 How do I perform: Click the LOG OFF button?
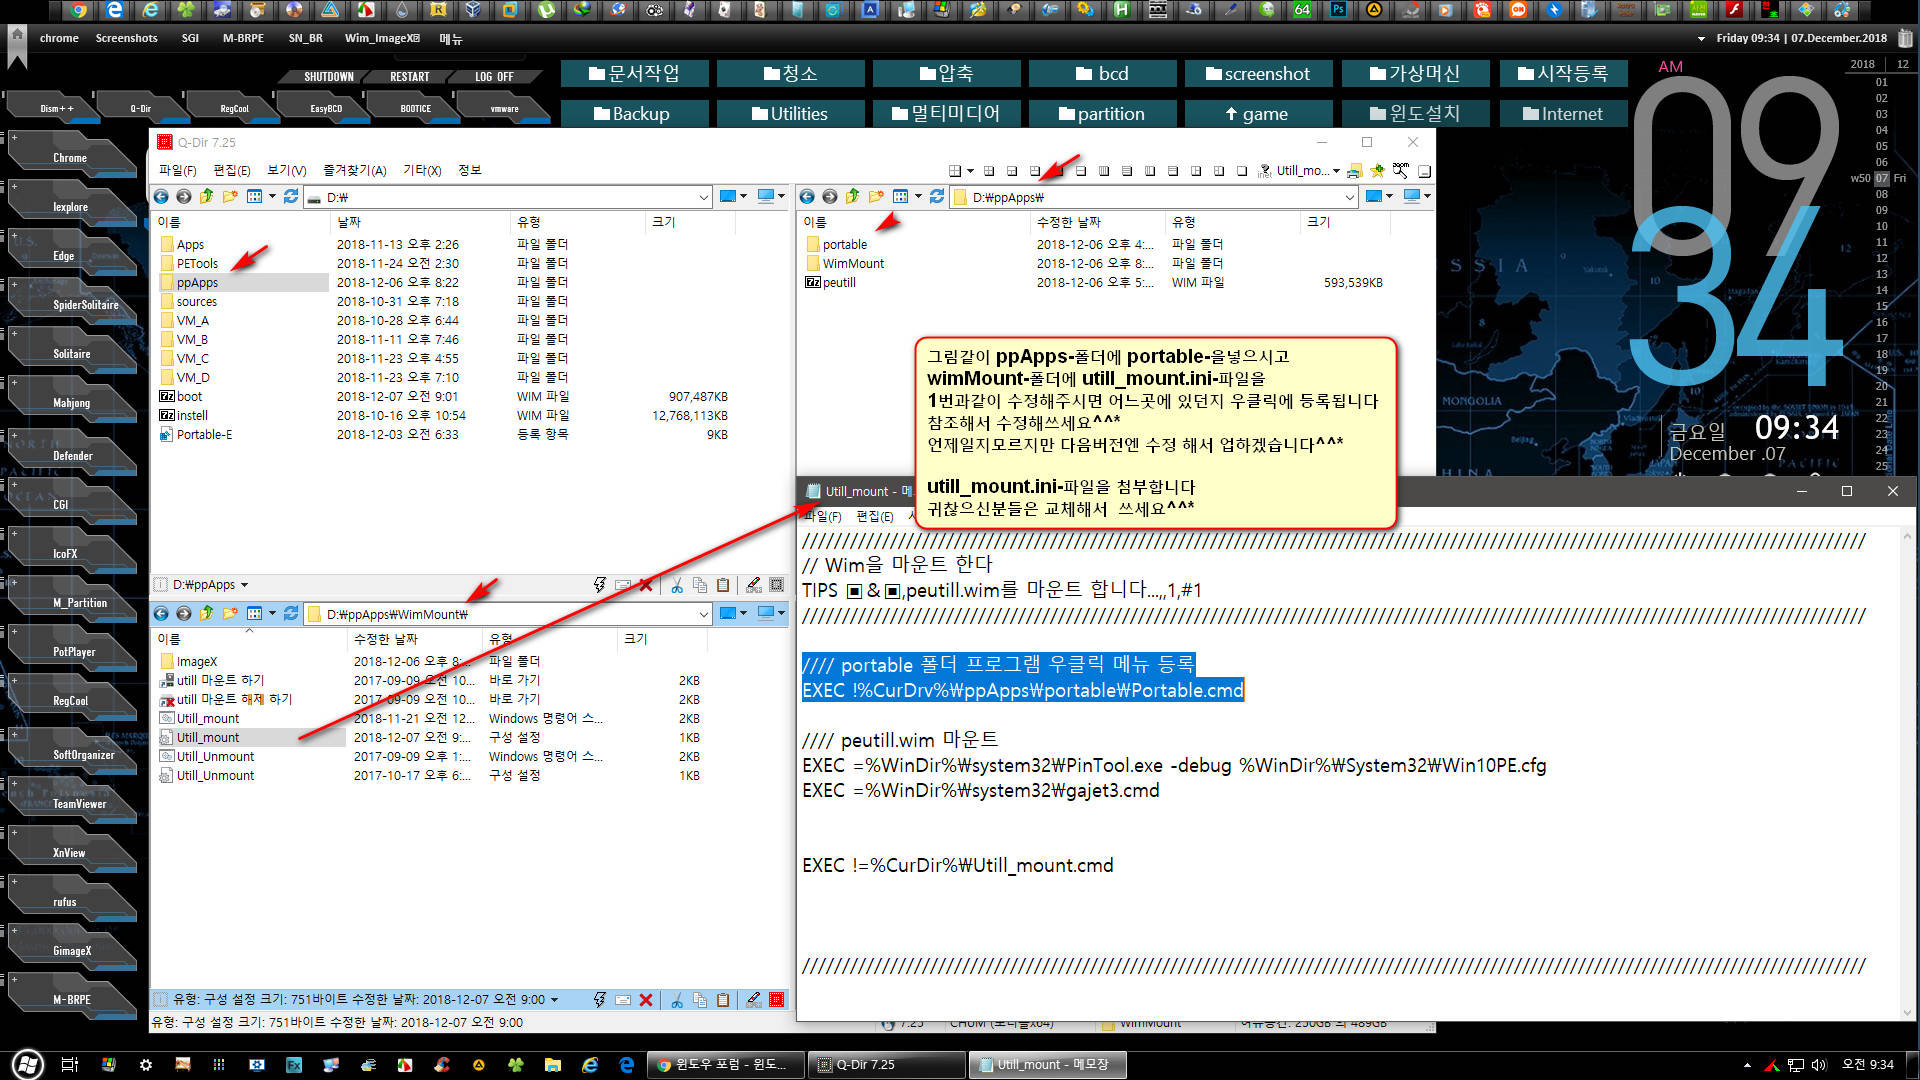click(x=494, y=77)
